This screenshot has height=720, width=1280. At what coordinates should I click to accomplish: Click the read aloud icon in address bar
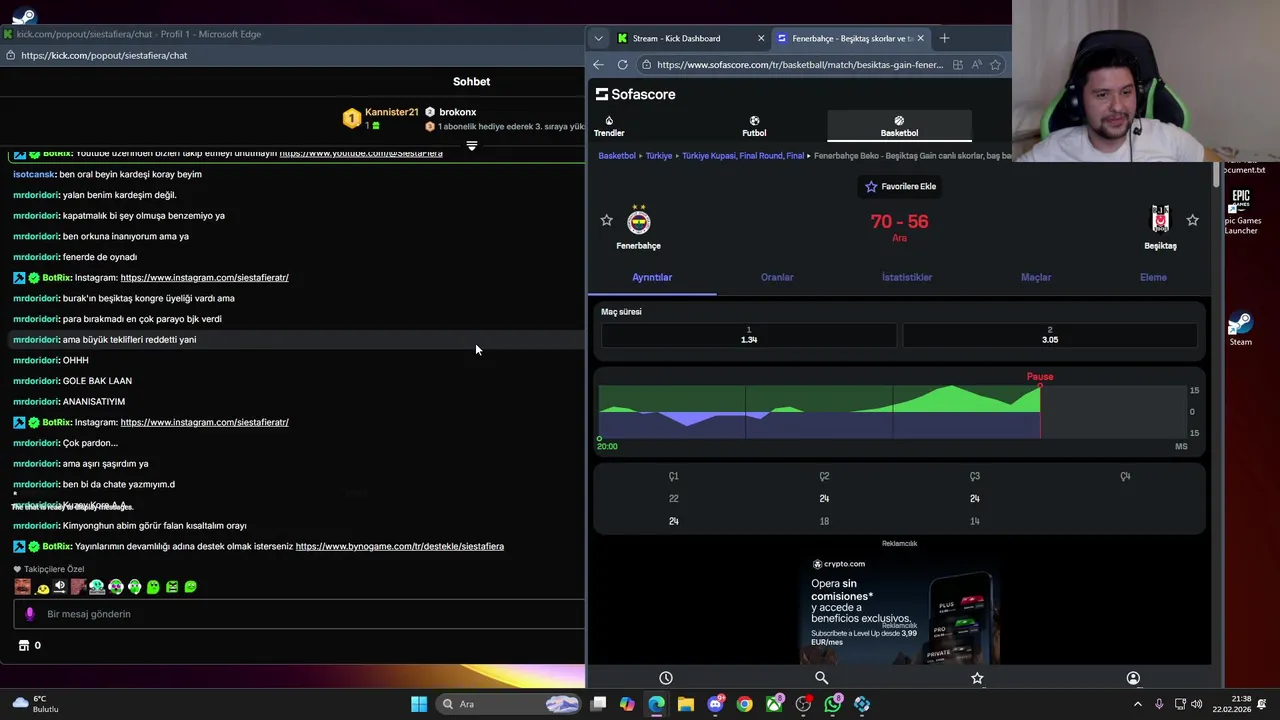pyautogui.click(x=977, y=65)
